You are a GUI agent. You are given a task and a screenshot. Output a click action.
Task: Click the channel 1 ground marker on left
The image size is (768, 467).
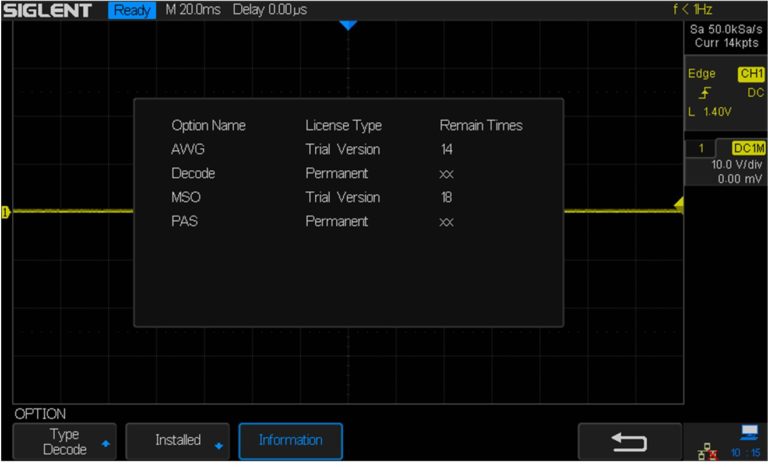pos(5,212)
